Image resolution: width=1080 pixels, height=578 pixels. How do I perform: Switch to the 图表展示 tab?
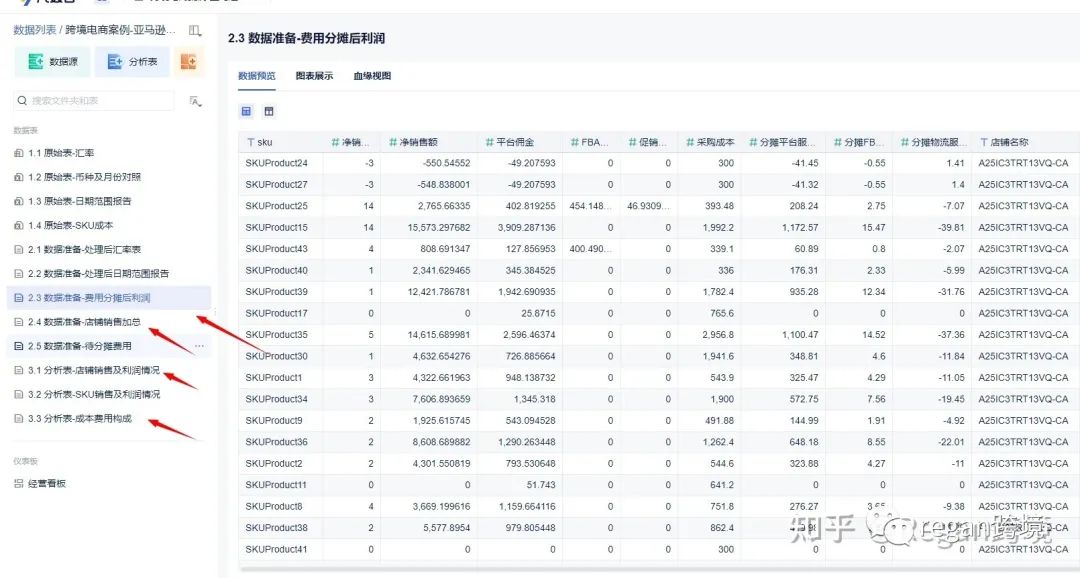(x=314, y=76)
